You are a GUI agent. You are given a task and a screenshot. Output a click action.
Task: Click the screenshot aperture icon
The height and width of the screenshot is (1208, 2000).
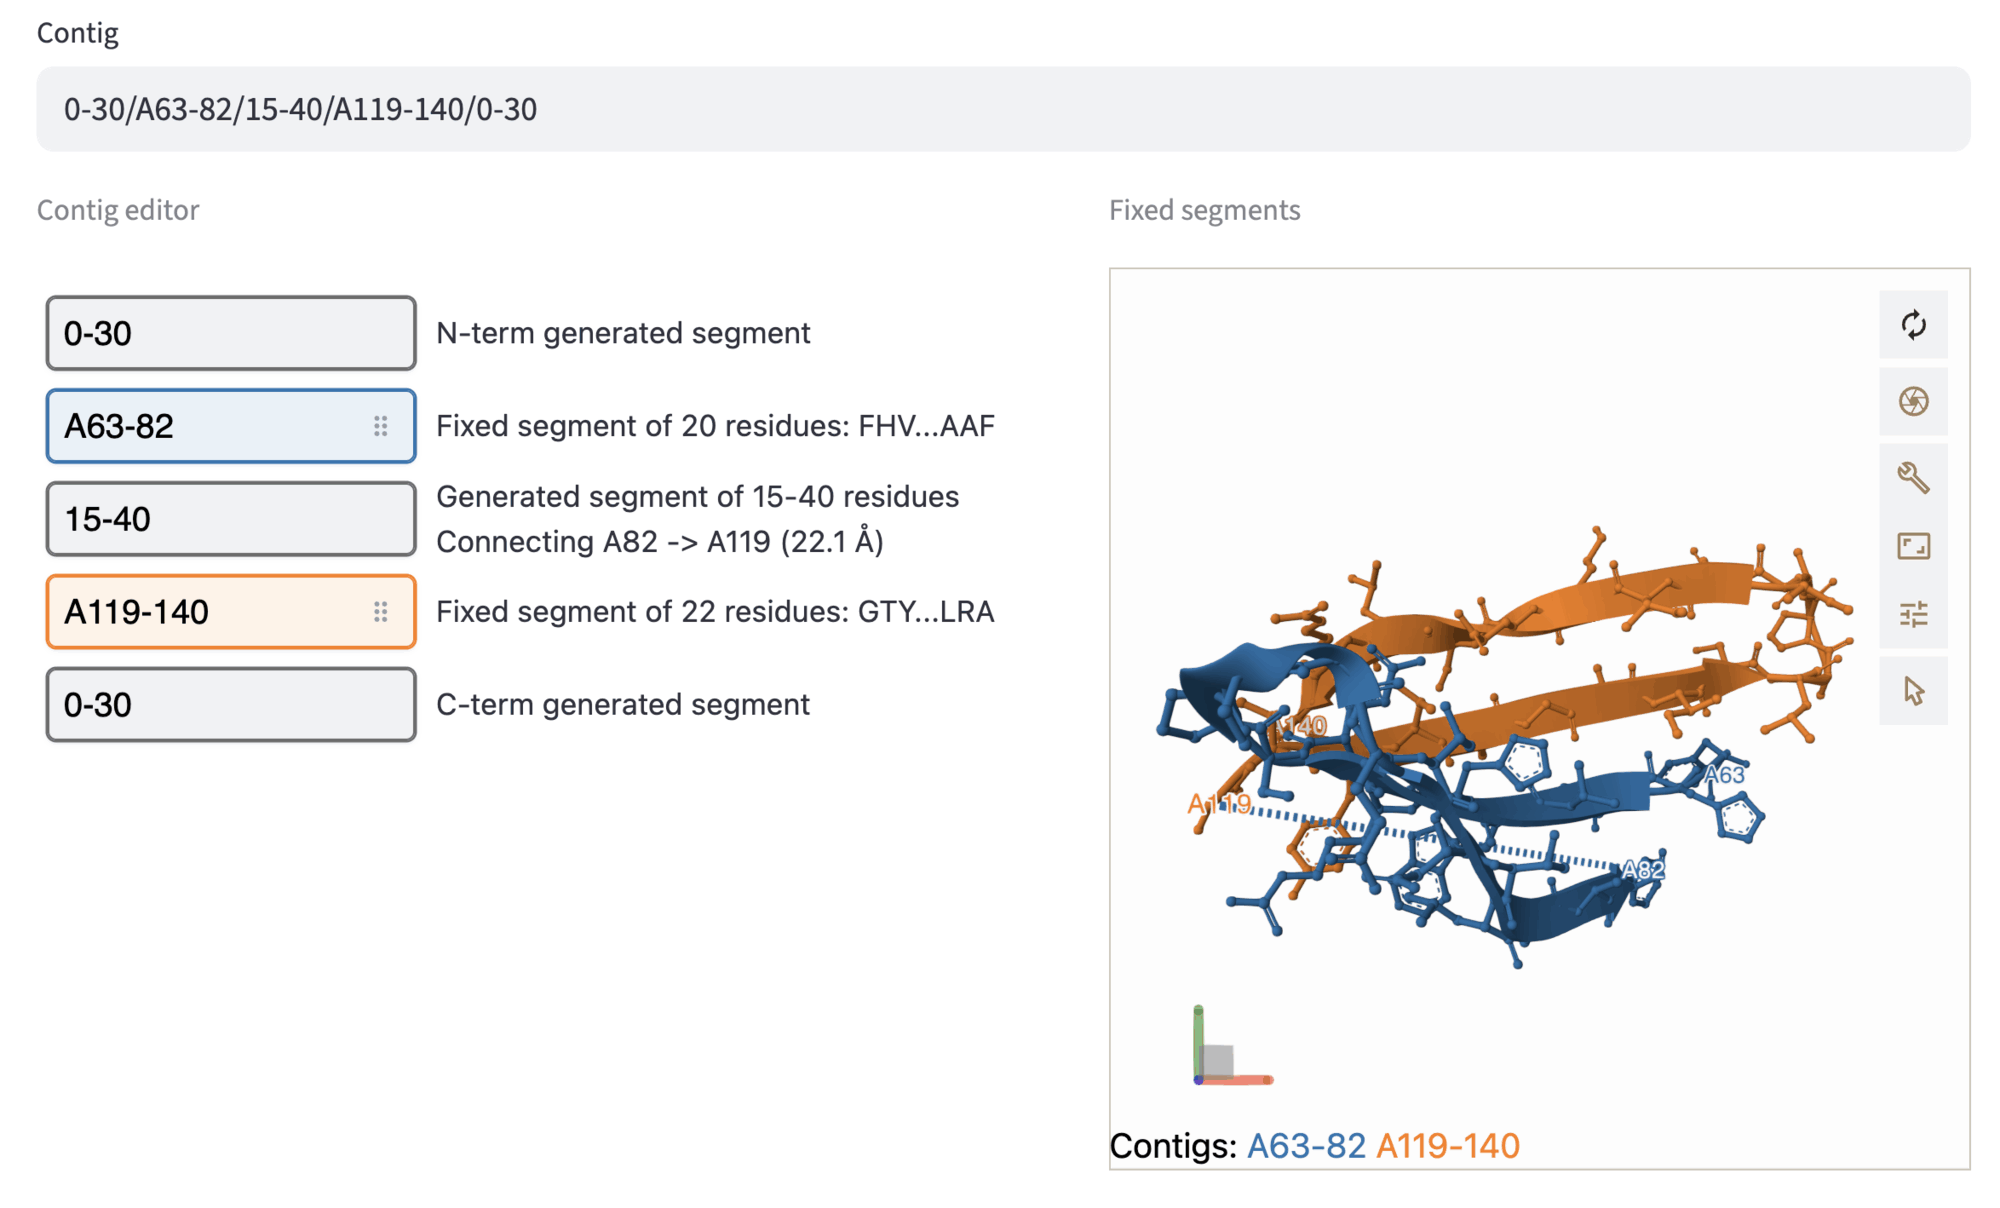(x=1912, y=401)
